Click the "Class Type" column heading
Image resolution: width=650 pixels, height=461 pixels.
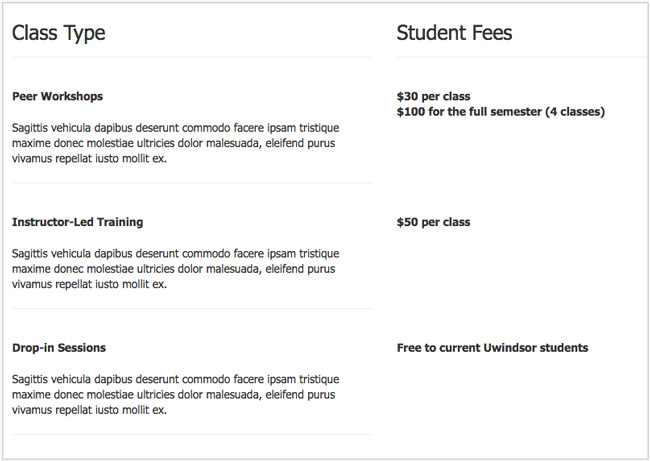coord(59,33)
